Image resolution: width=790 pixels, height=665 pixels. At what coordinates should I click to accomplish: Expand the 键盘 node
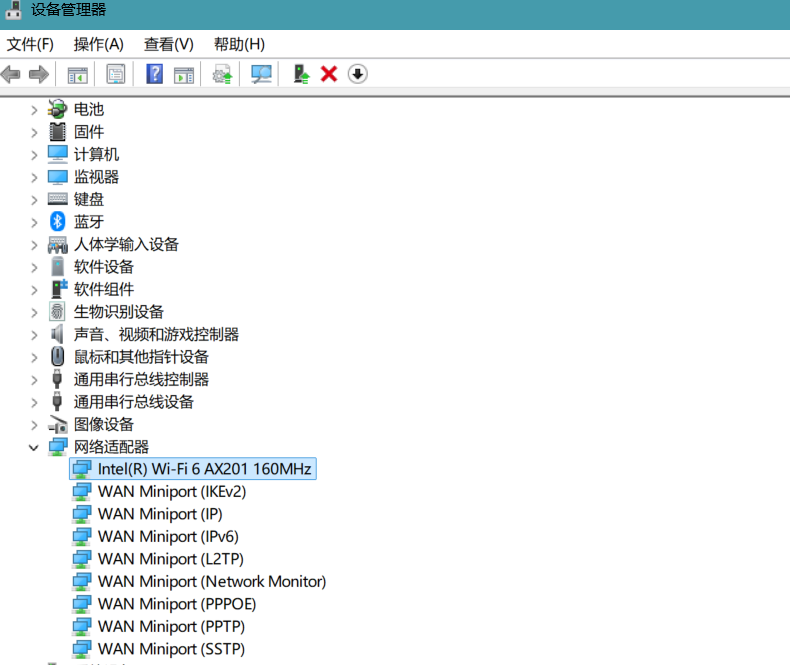pos(34,199)
